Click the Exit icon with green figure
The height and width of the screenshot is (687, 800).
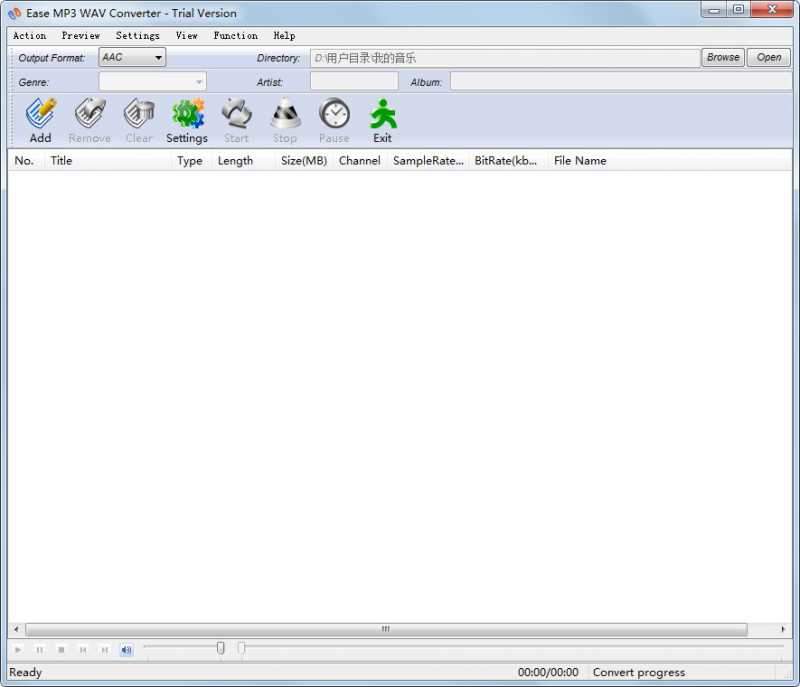382,120
